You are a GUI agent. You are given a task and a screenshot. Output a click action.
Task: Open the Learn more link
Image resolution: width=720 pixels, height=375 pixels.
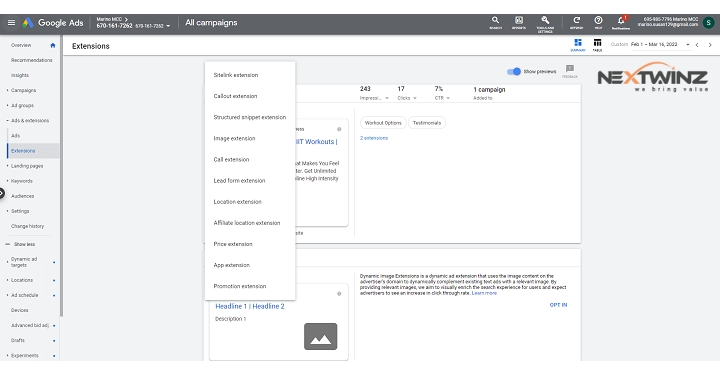pos(484,293)
